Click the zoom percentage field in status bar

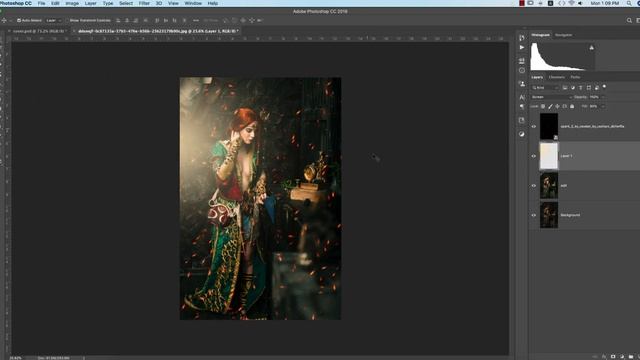pos(16,358)
